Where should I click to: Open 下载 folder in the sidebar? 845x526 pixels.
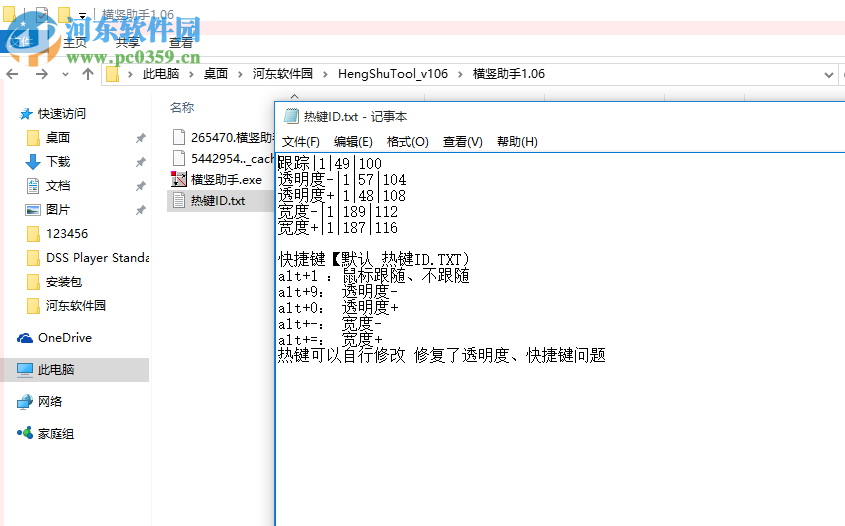(x=58, y=162)
